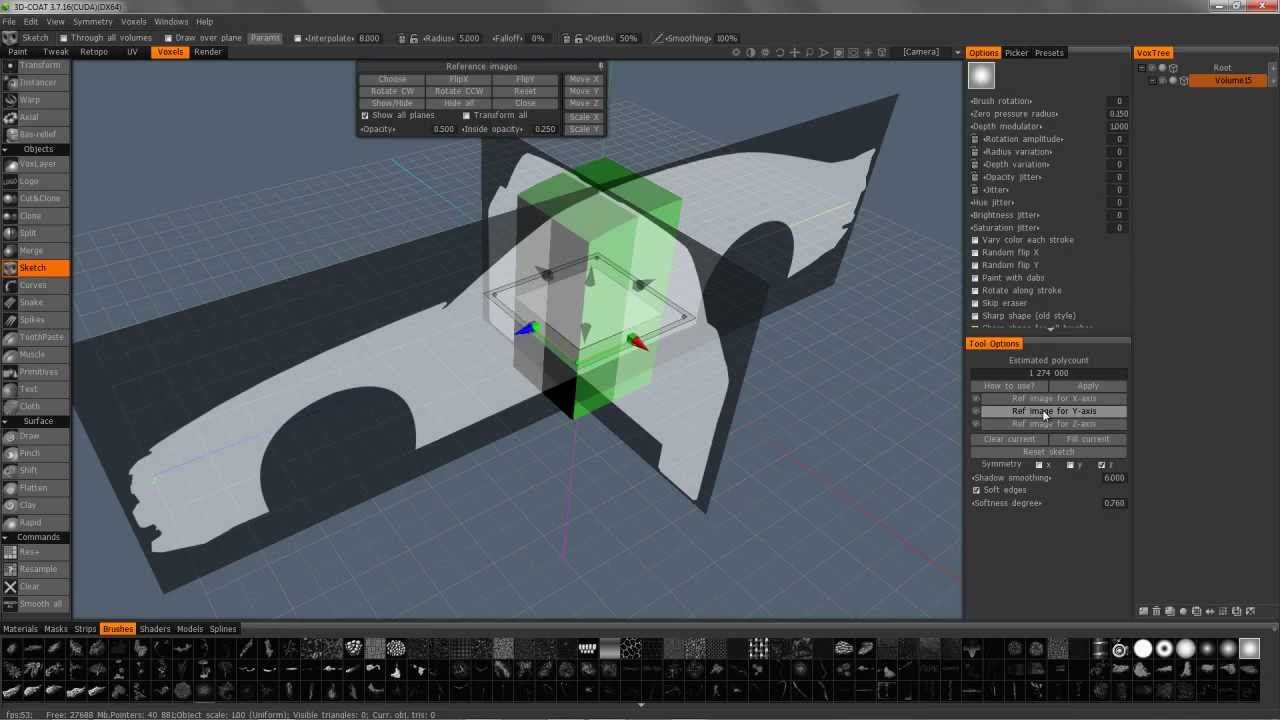
Task: Select the Pinch surface tool
Action: pyautogui.click(x=35, y=453)
